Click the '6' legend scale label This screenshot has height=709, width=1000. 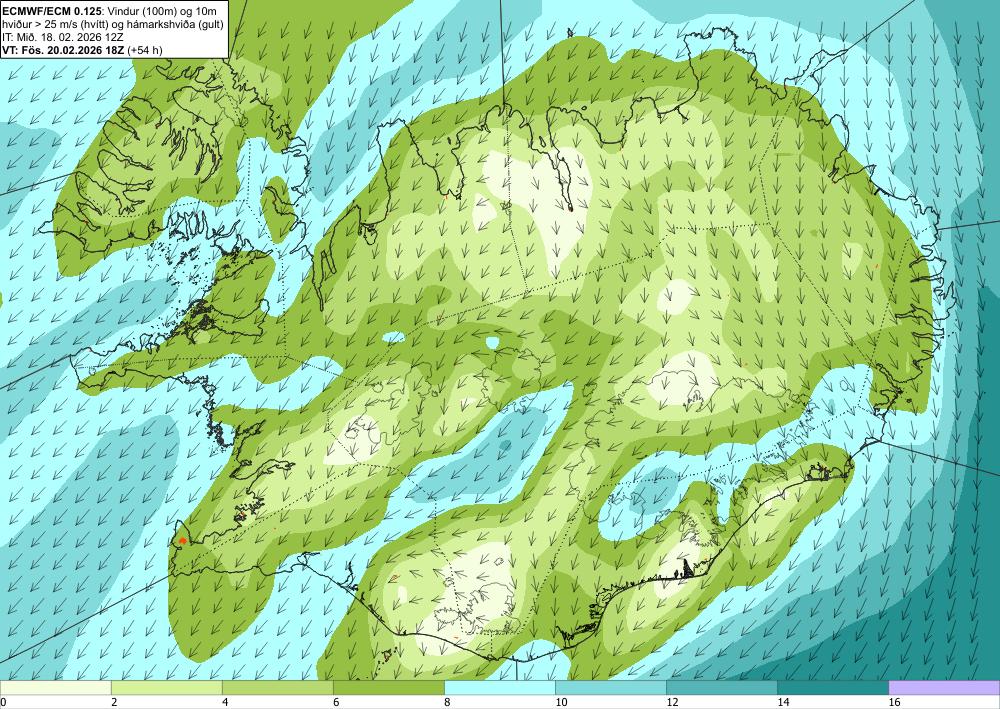[336, 703]
